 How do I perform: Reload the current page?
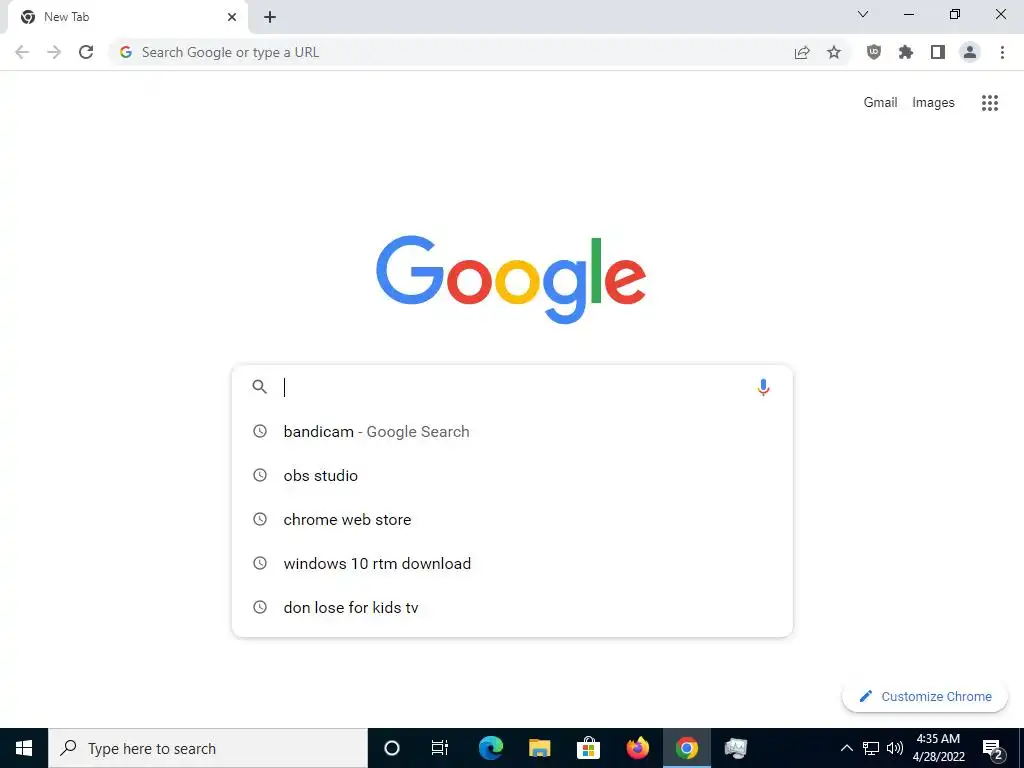point(86,52)
